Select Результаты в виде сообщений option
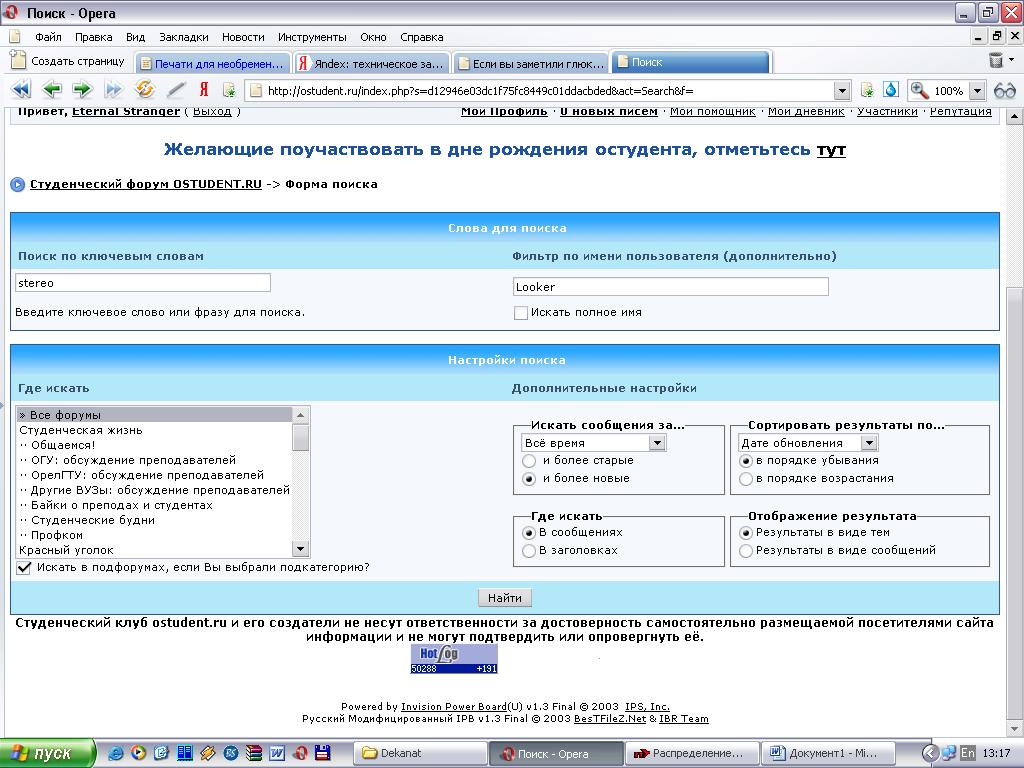 [746, 551]
